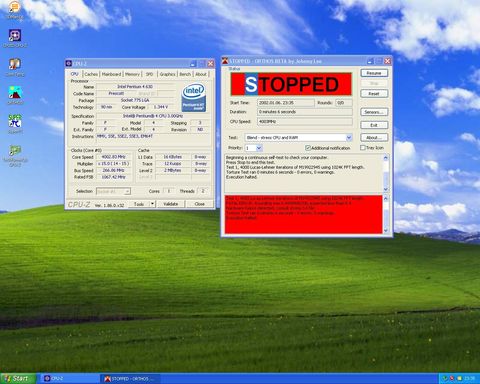The width and height of the screenshot is (480, 384).
Task: Open the Sensors dialog in ORTHOS
Action: click(x=374, y=112)
